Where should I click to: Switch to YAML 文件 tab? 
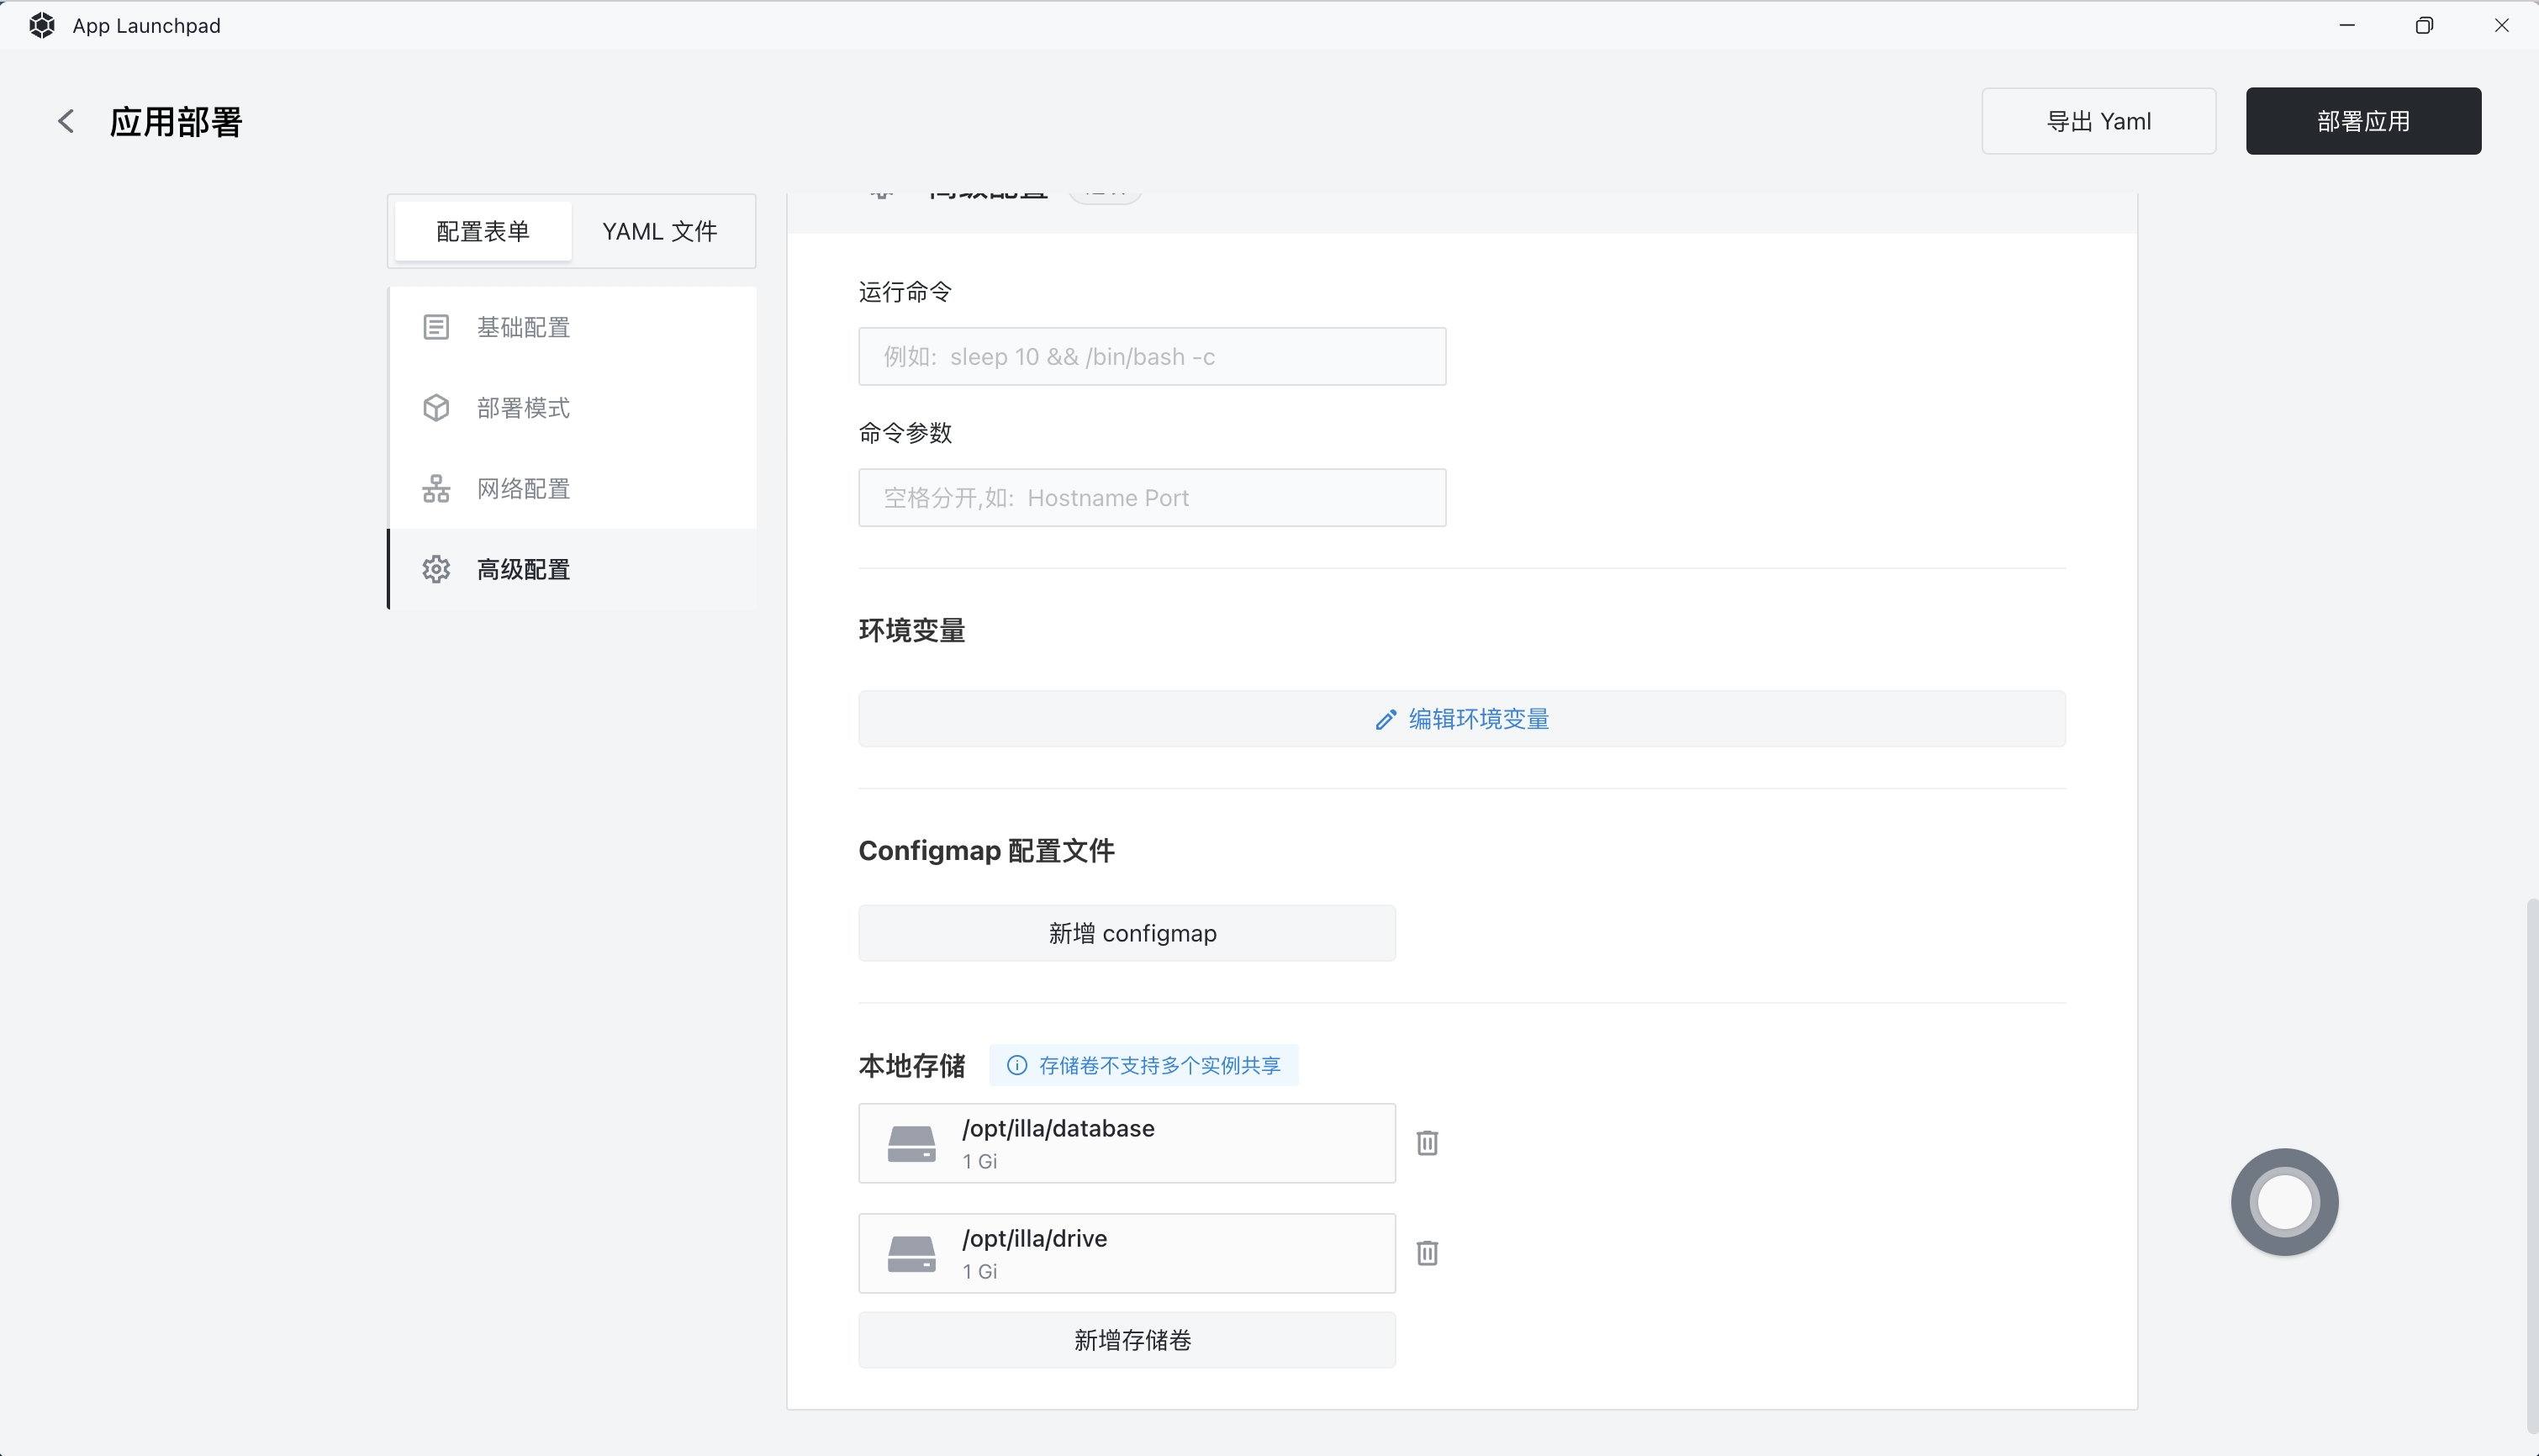point(660,231)
